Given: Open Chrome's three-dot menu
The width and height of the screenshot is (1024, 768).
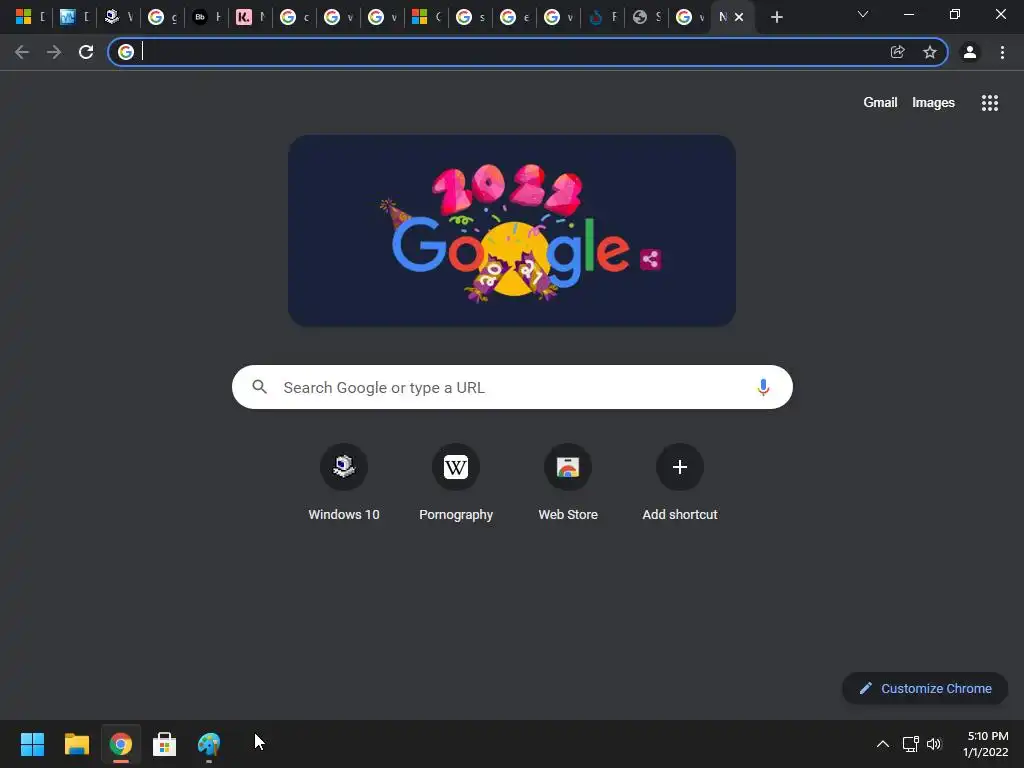Looking at the screenshot, I should point(1002,52).
